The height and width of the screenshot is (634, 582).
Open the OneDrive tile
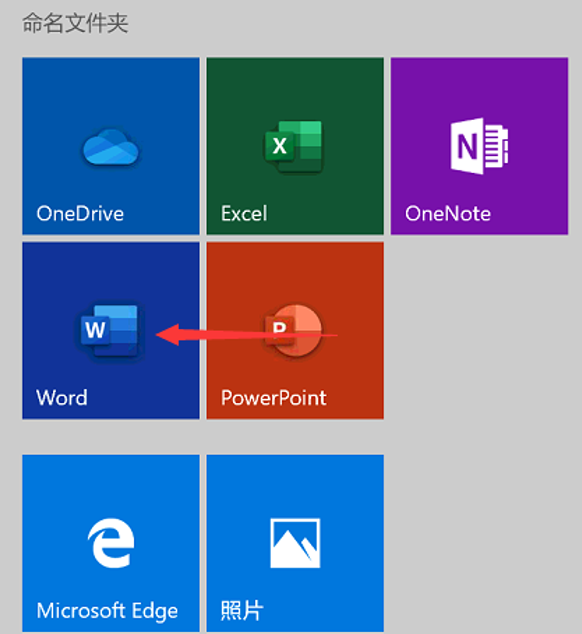(111, 146)
